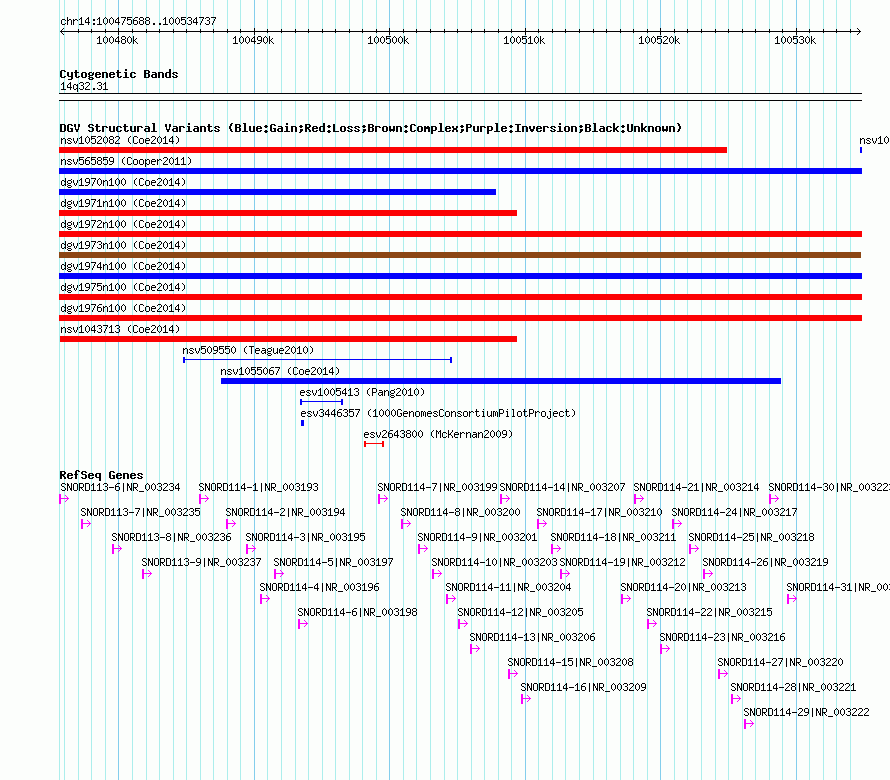Screen dimensions: 890x780
Task: Click the SNORD114-4 gene arrow glyph
Action: [265, 599]
